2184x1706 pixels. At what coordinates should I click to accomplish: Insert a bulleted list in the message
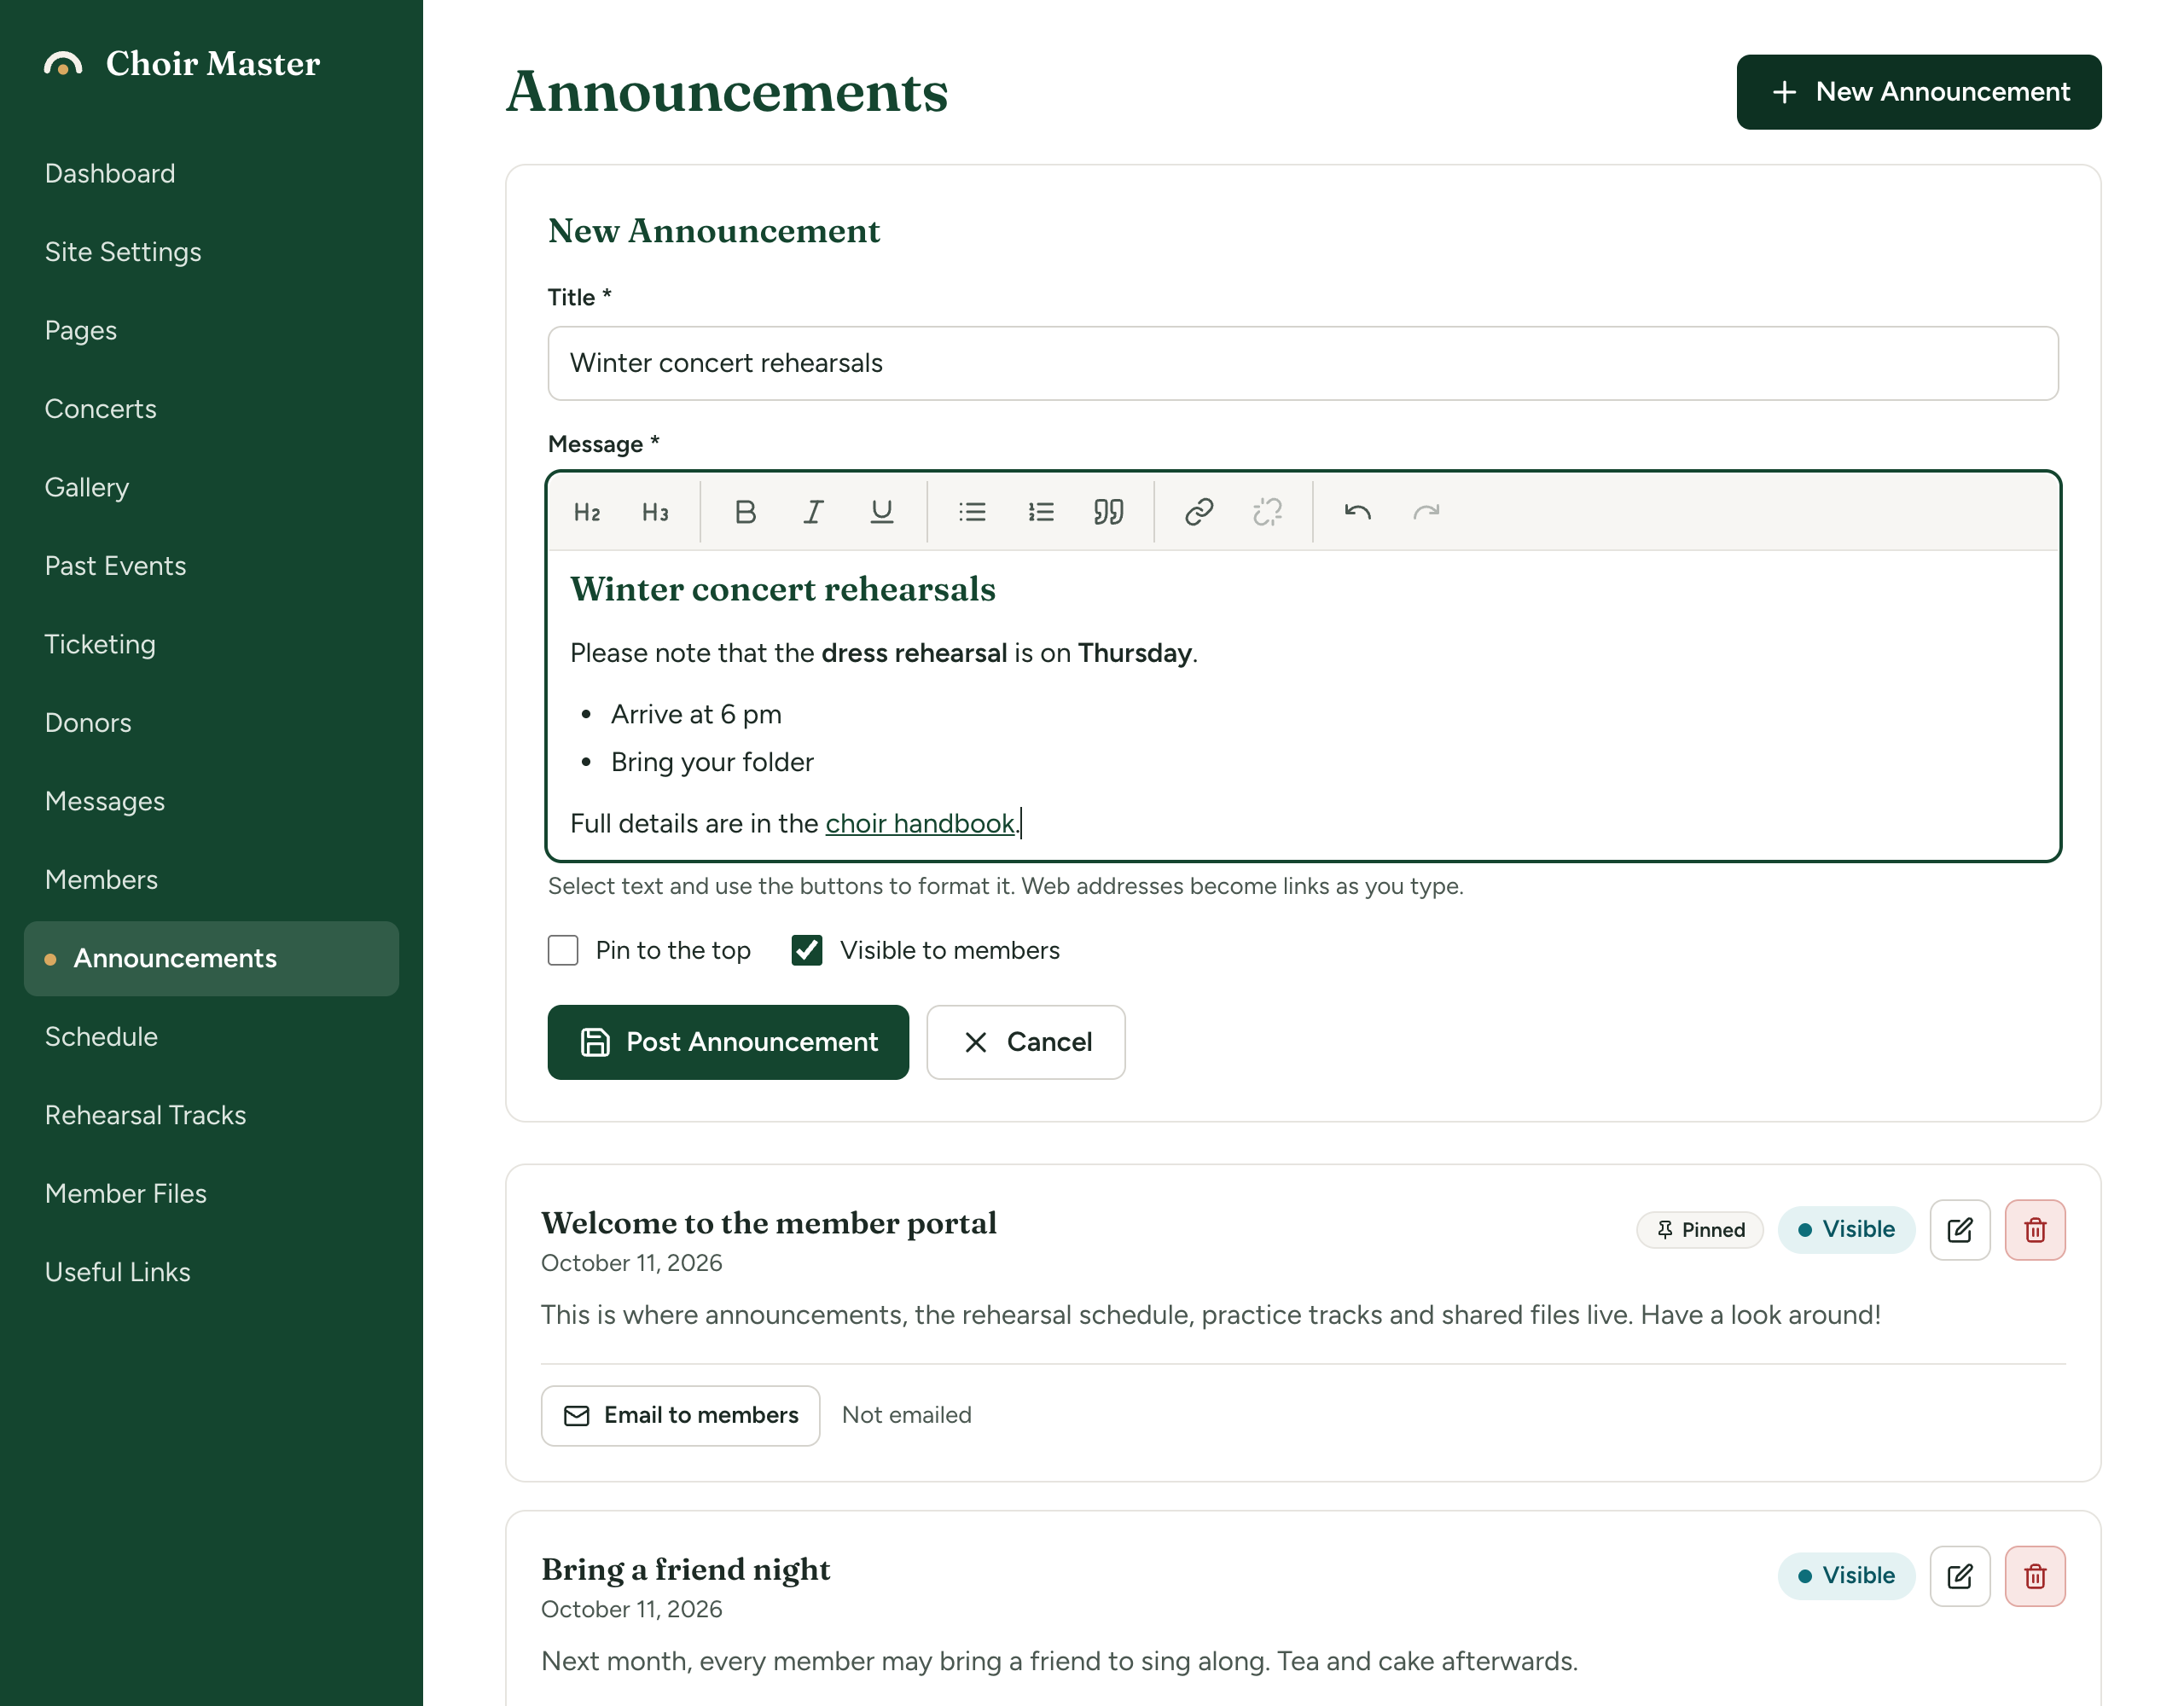point(972,512)
